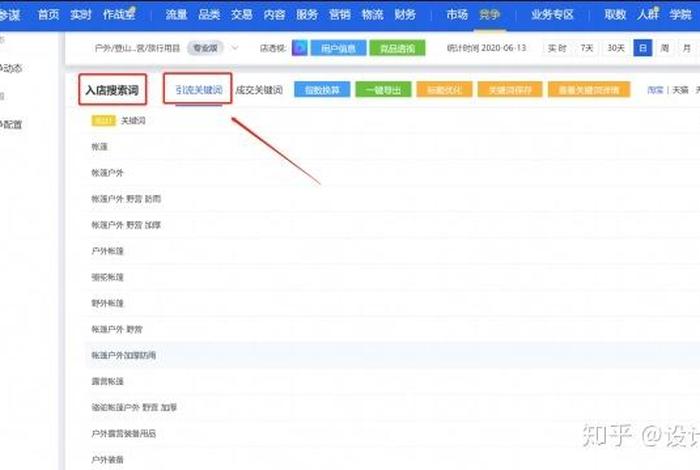
Task: Click the blue 指数换算 button
Action: pos(322,90)
